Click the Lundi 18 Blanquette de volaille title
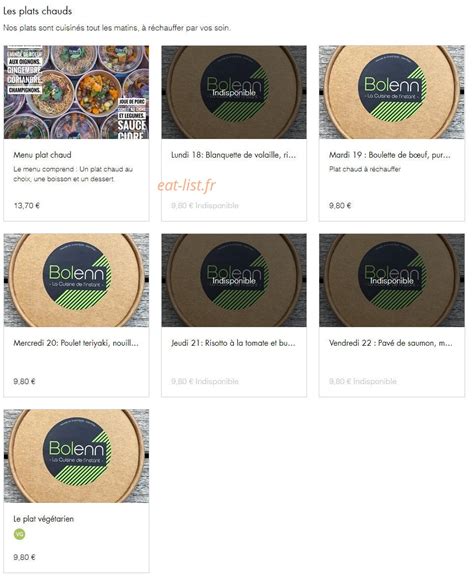The width and height of the screenshot is (474, 580). 233,155
